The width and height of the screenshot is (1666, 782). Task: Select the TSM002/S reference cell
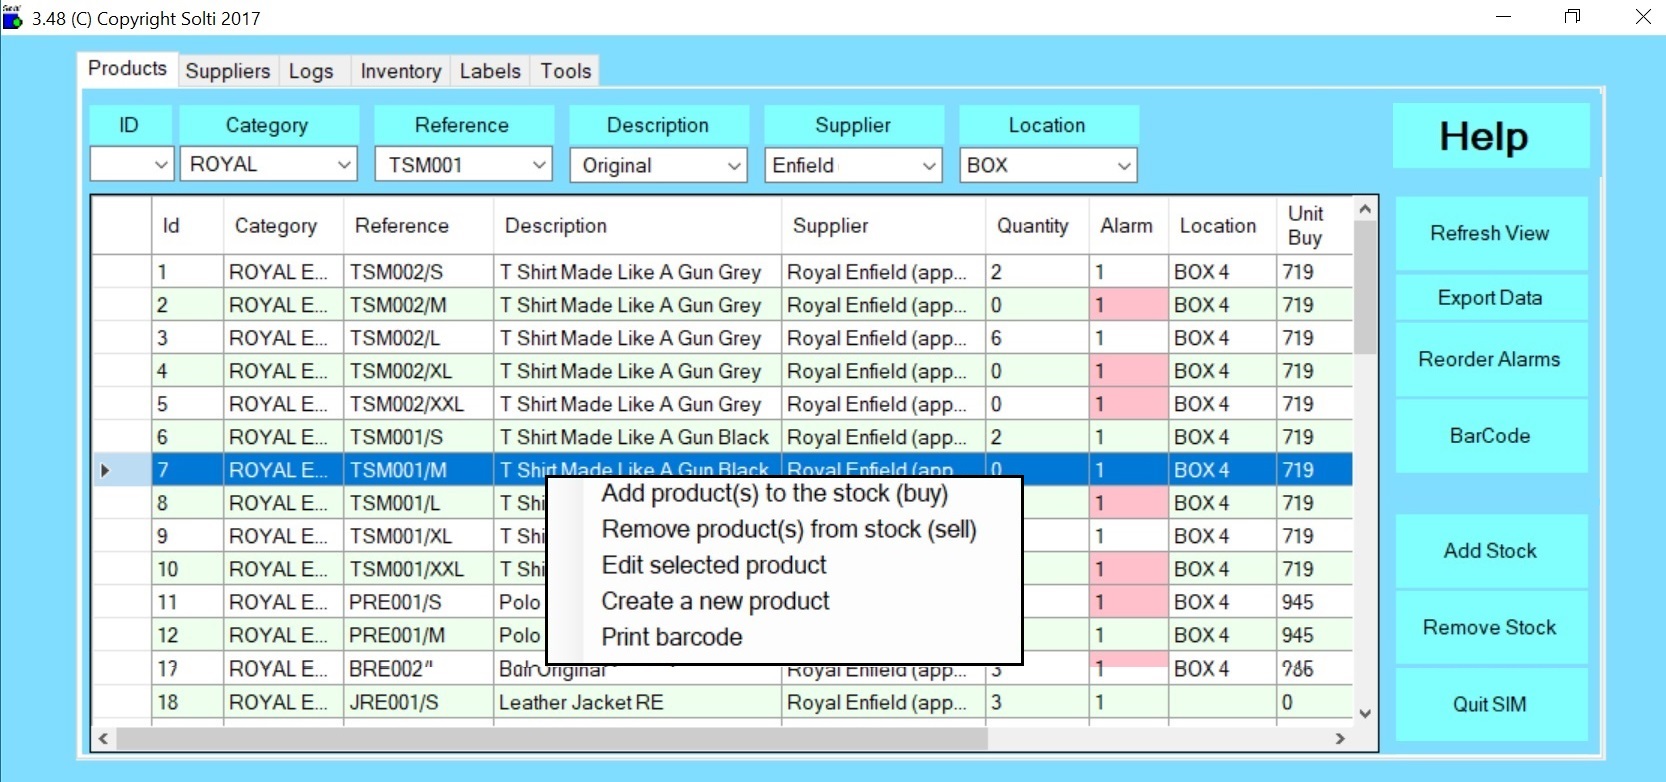click(x=418, y=272)
